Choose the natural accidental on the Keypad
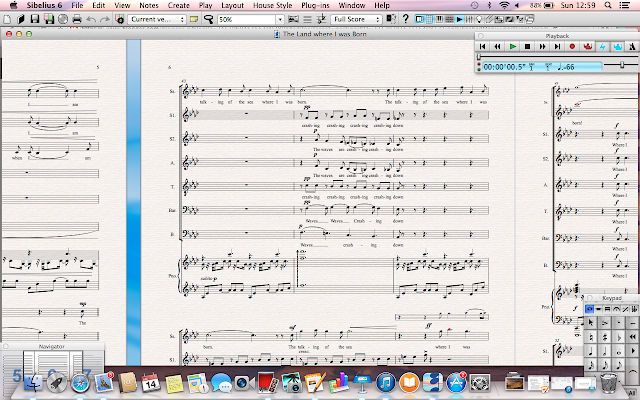This screenshot has width=640, height=400. [x=591, y=337]
